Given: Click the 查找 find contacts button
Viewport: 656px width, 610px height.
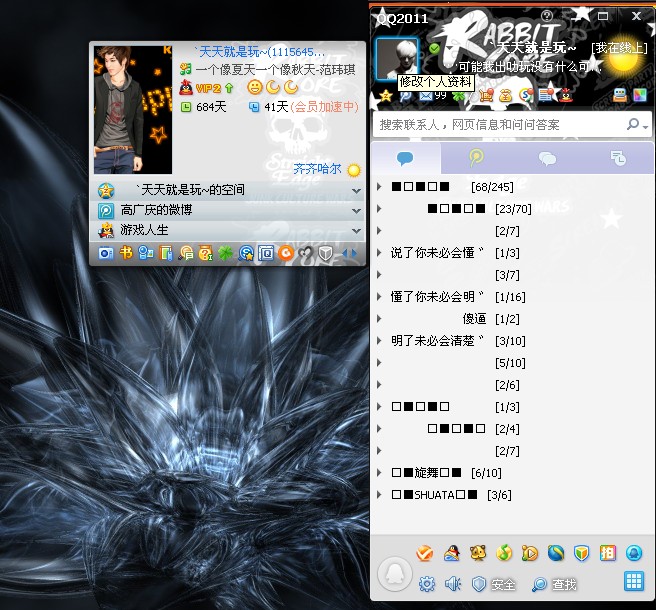Looking at the screenshot, I should (554, 584).
